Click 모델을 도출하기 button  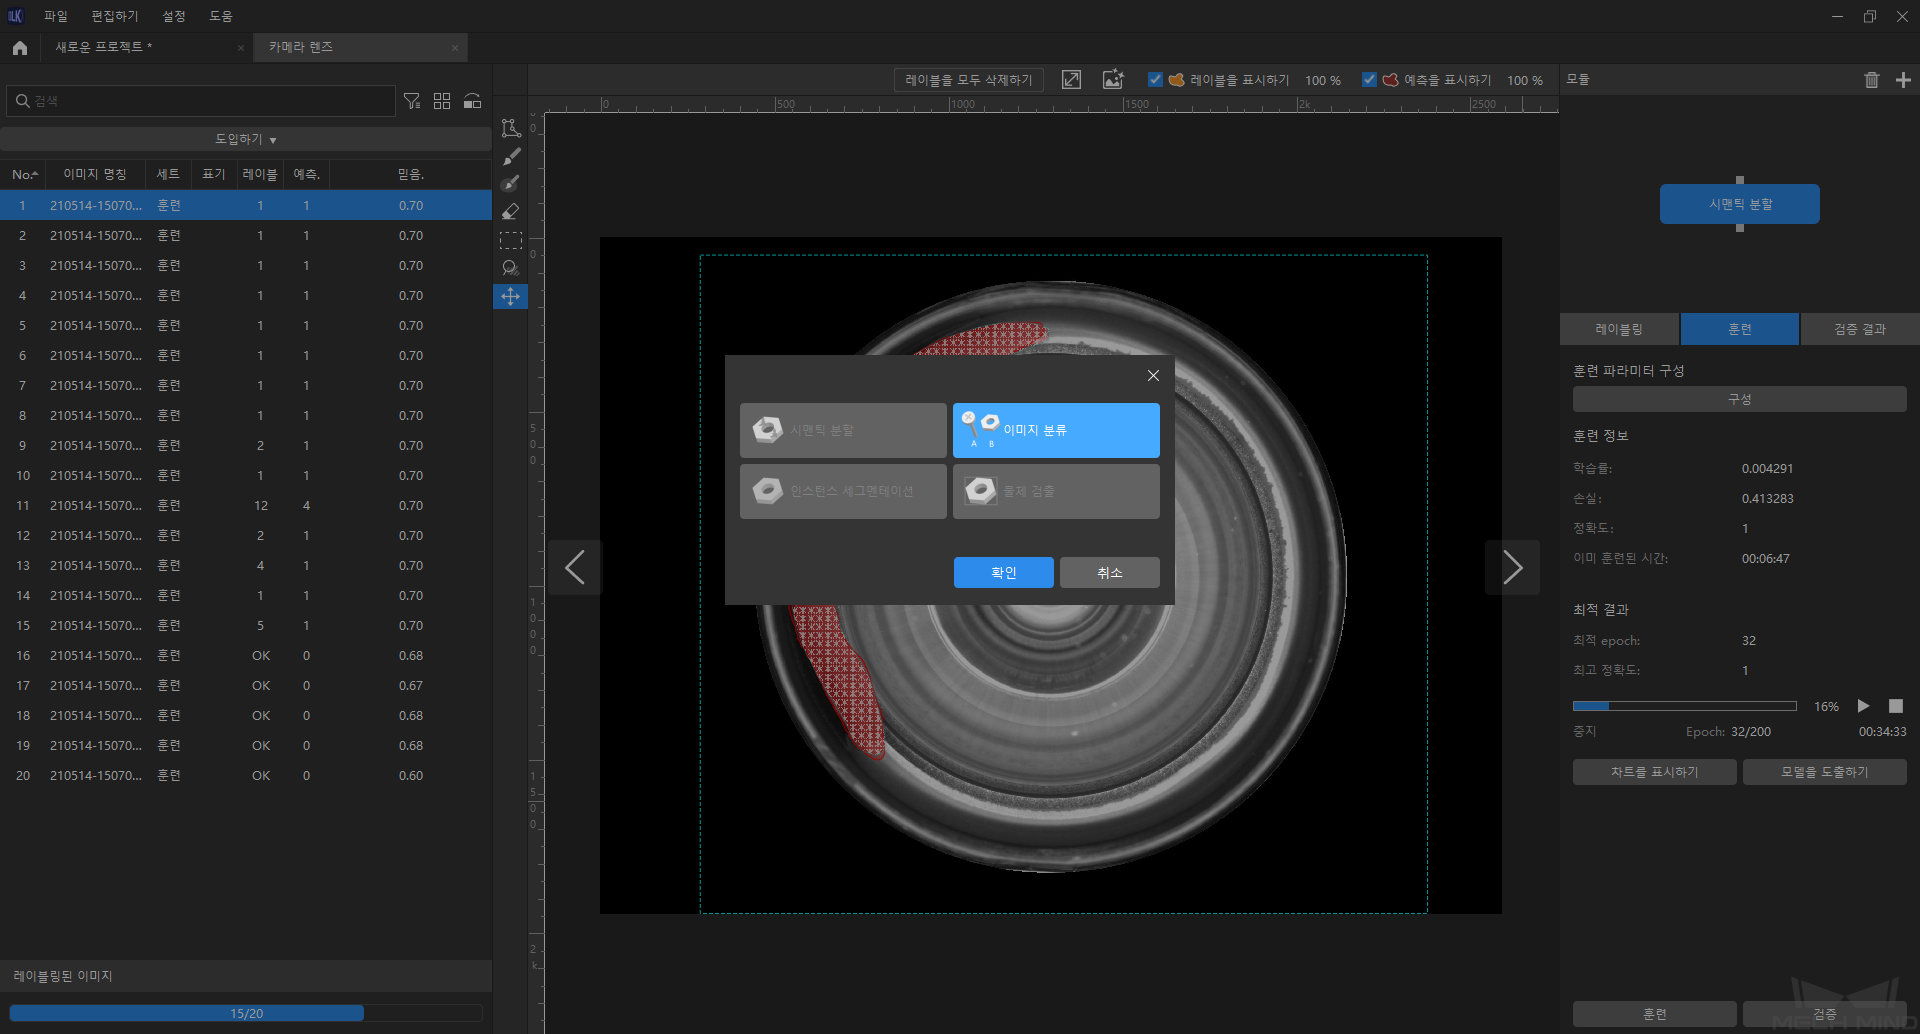[1825, 772]
